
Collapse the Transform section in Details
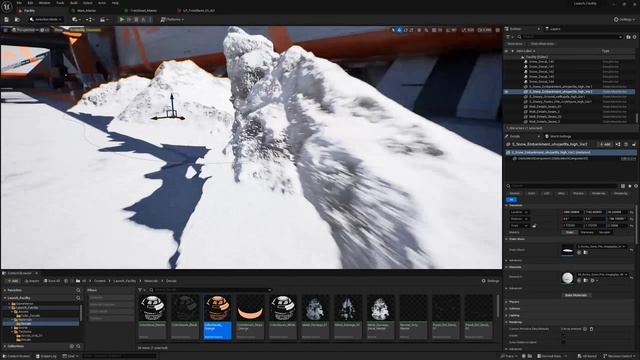(507, 205)
